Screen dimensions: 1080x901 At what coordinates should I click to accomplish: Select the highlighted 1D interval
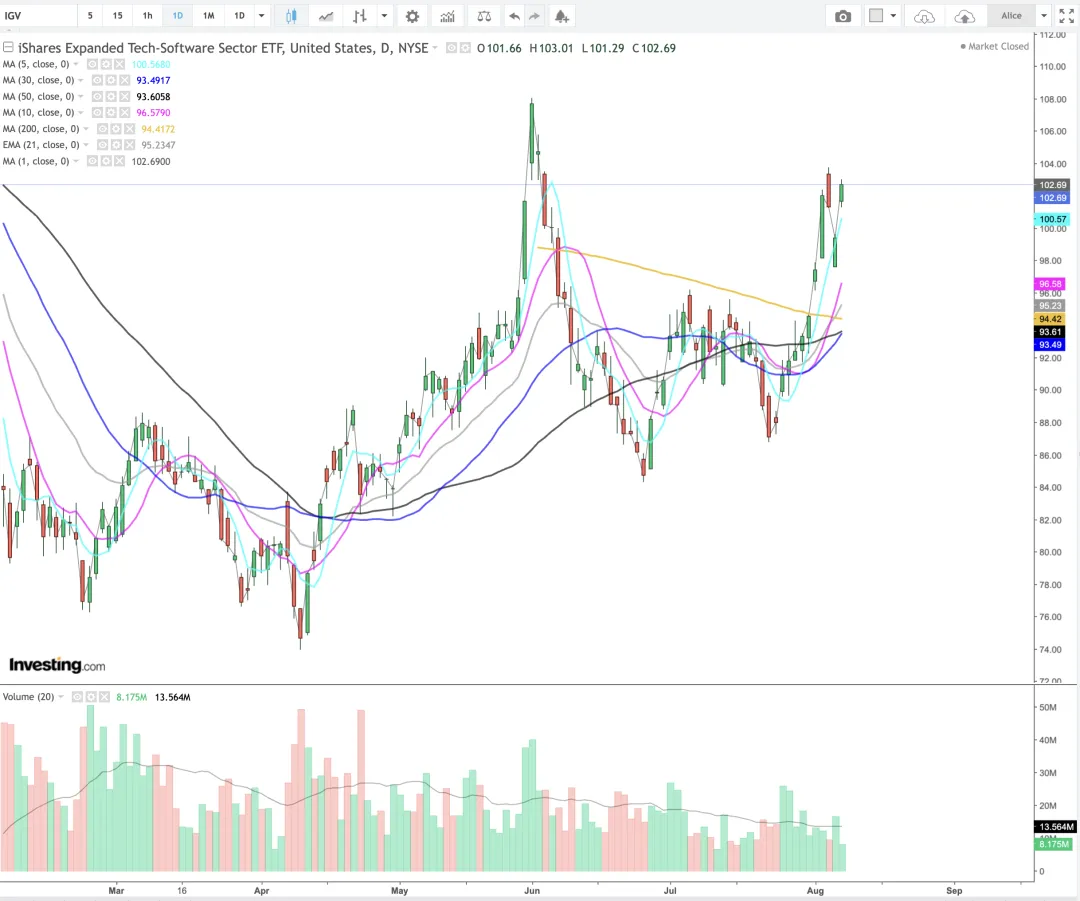coord(178,16)
